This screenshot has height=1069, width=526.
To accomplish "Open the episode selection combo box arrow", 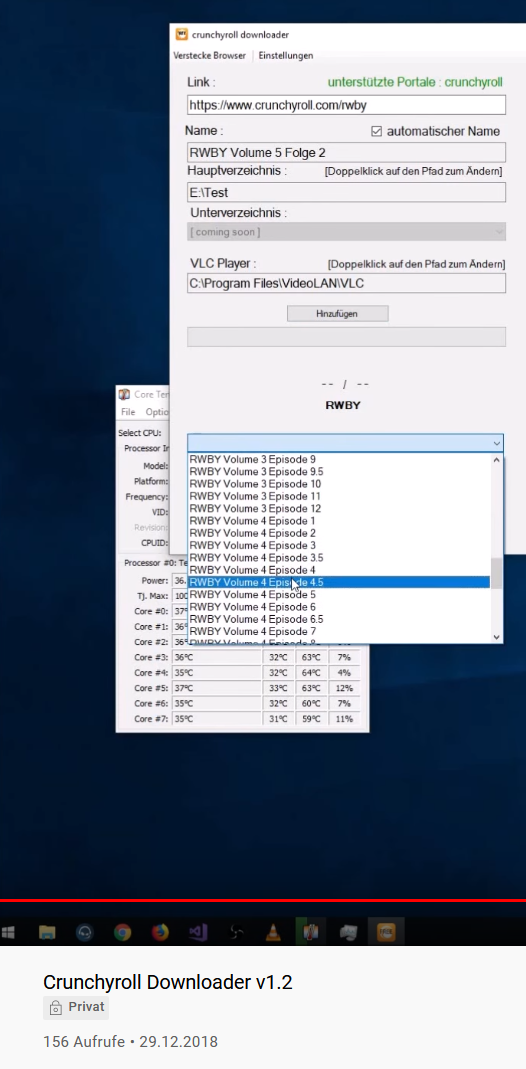I will click(x=497, y=443).
